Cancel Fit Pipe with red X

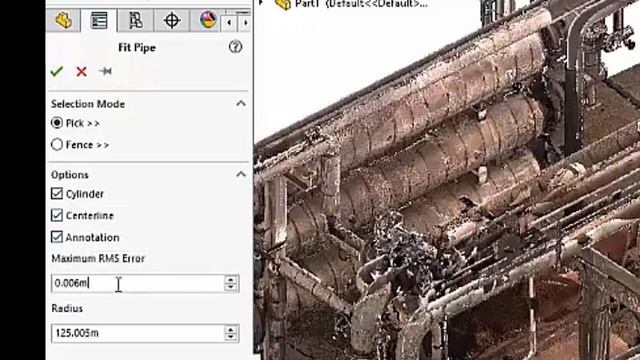(x=82, y=72)
